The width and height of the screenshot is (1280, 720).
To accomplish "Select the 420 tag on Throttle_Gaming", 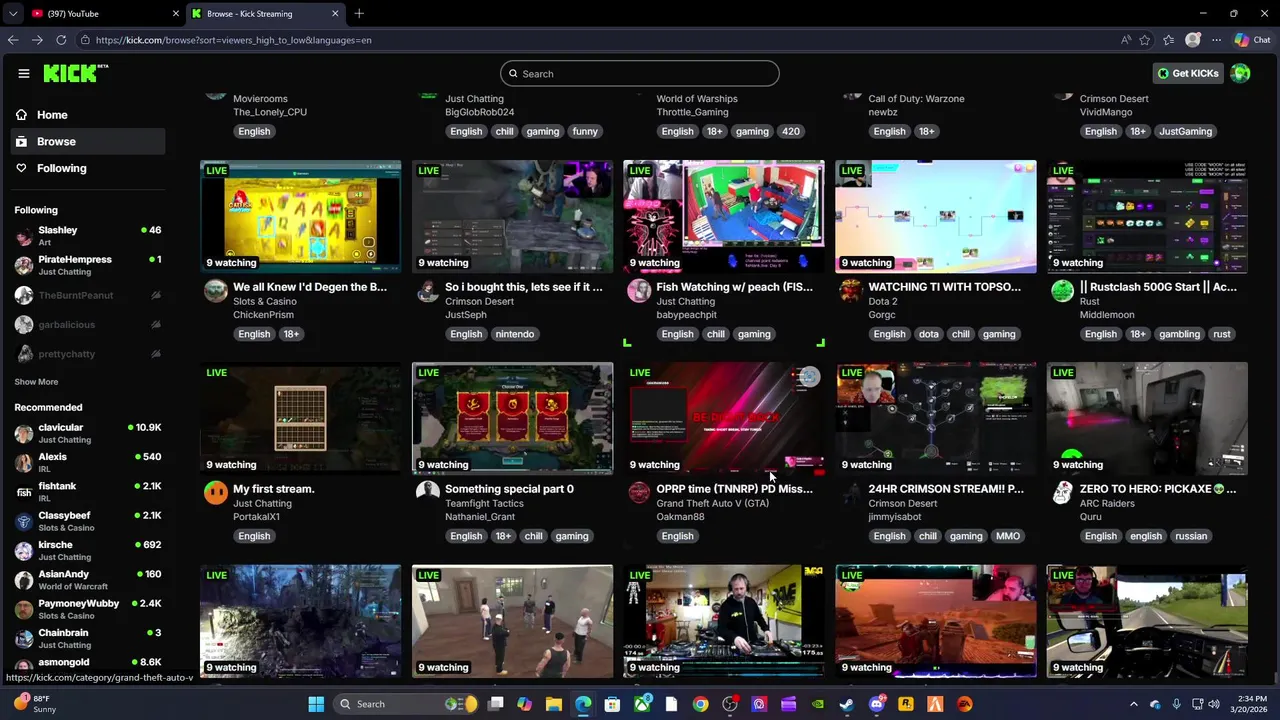I will click(x=790, y=131).
